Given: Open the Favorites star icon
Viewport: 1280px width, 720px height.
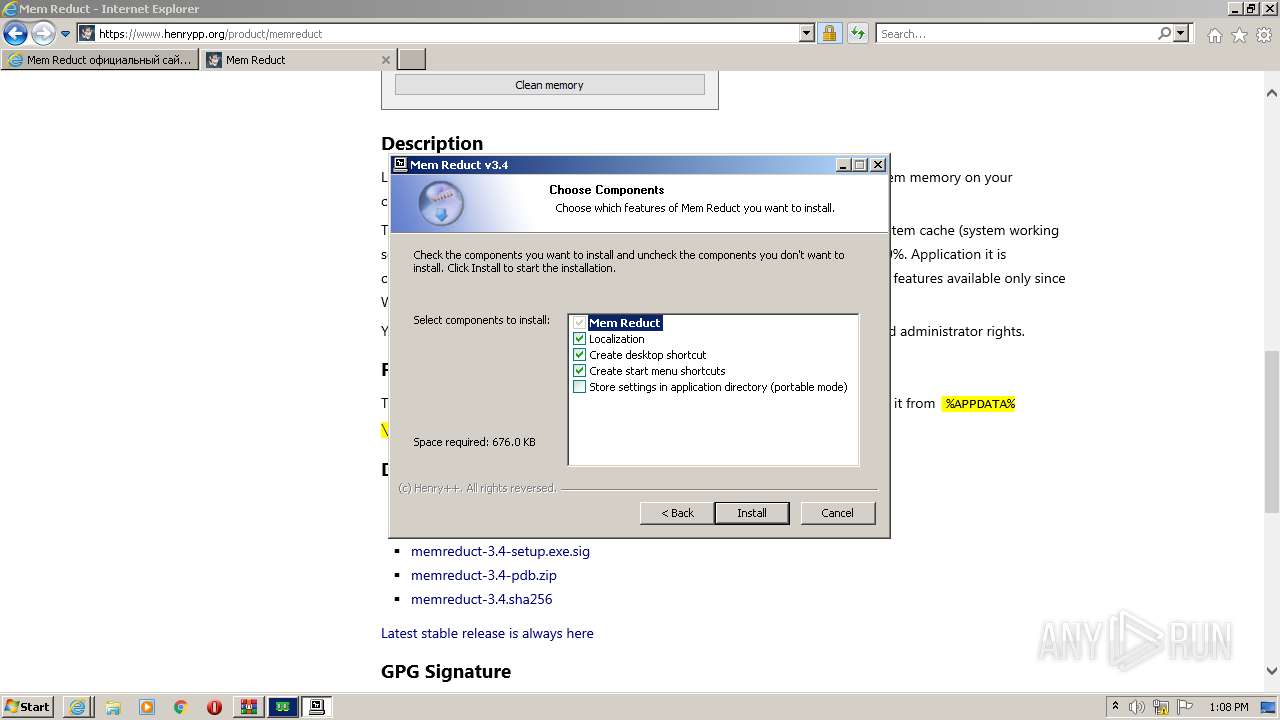Looking at the screenshot, I should [x=1239, y=35].
